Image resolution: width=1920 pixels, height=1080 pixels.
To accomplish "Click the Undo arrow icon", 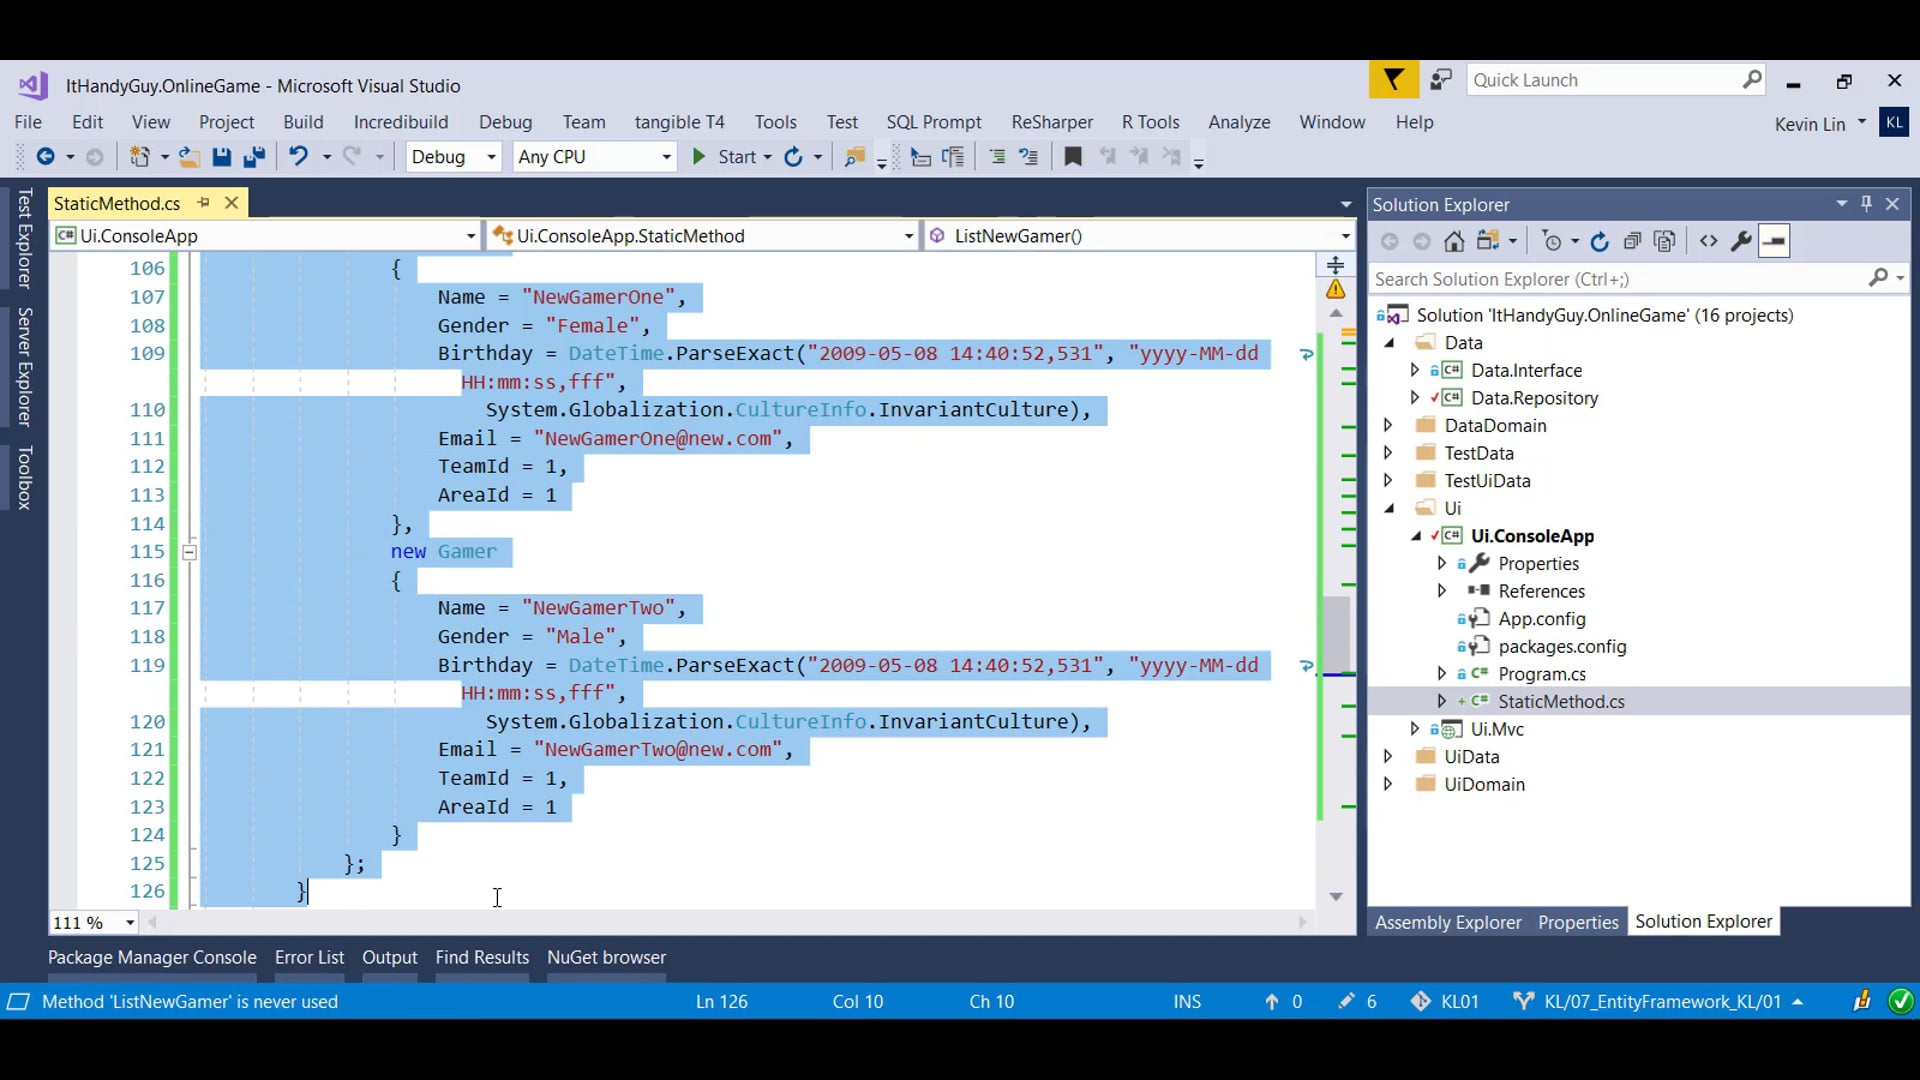I will coord(298,157).
